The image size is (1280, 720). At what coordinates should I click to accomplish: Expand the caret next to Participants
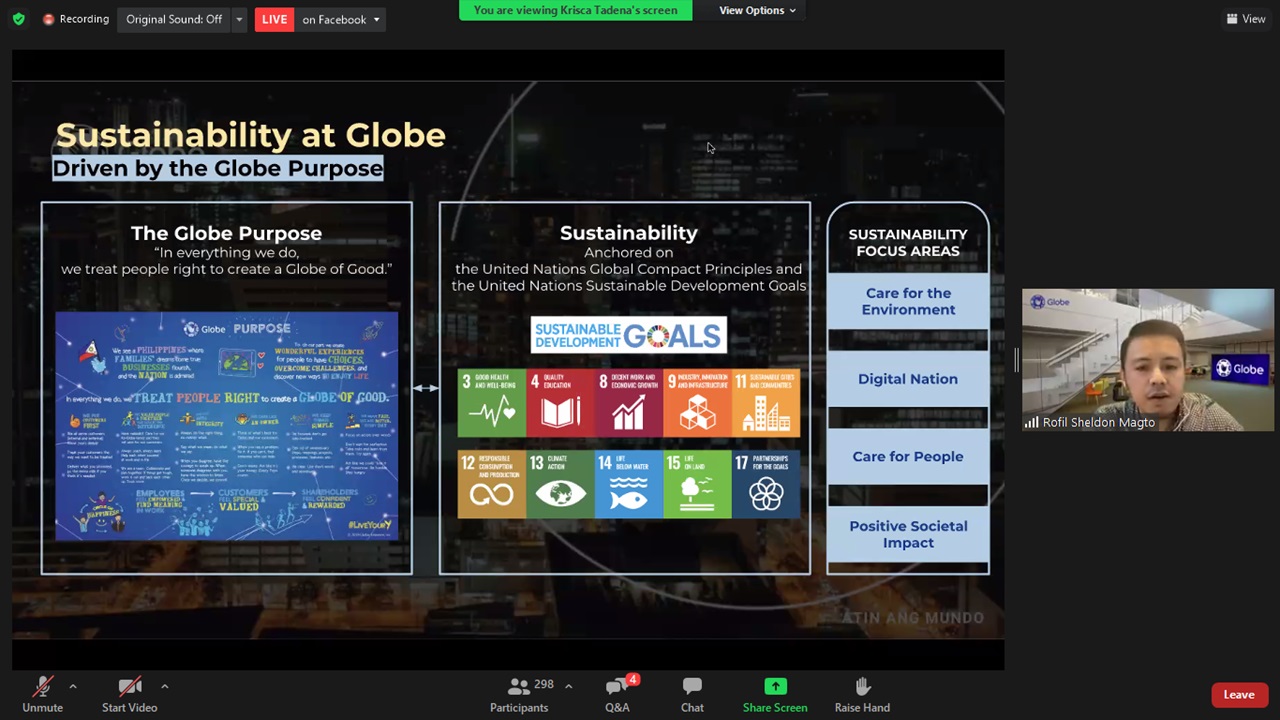click(x=568, y=686)
